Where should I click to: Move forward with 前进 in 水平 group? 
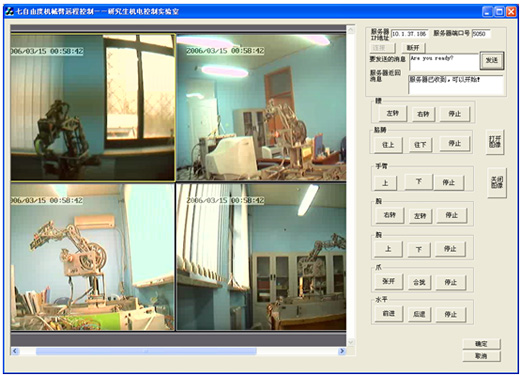click(389, 314)
